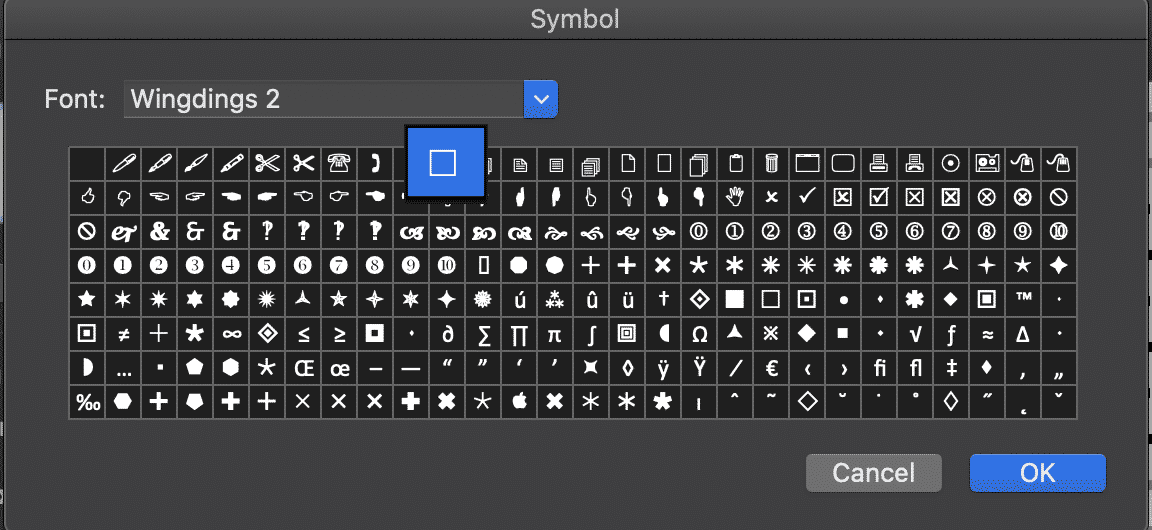
Task: Choose the Apple logo symbol
Action: pos(518,401)
